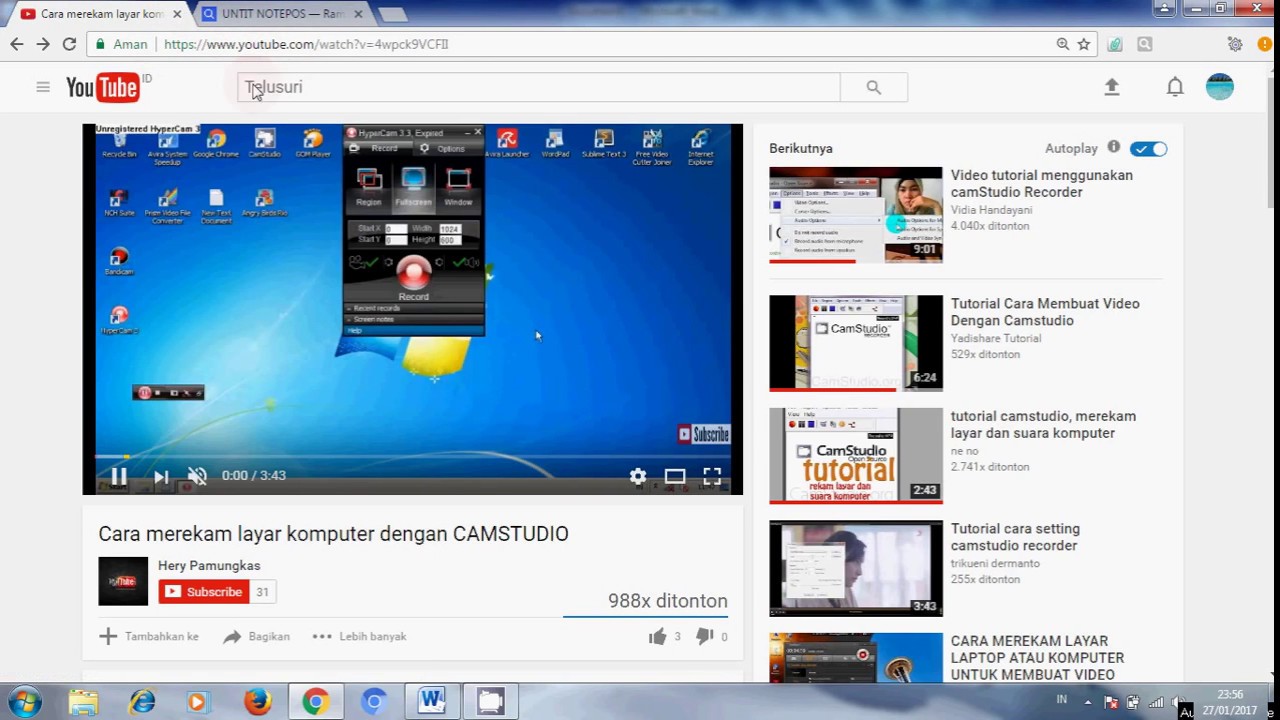
Task: Enter fullscreen in the player
Action: point(712,476)
